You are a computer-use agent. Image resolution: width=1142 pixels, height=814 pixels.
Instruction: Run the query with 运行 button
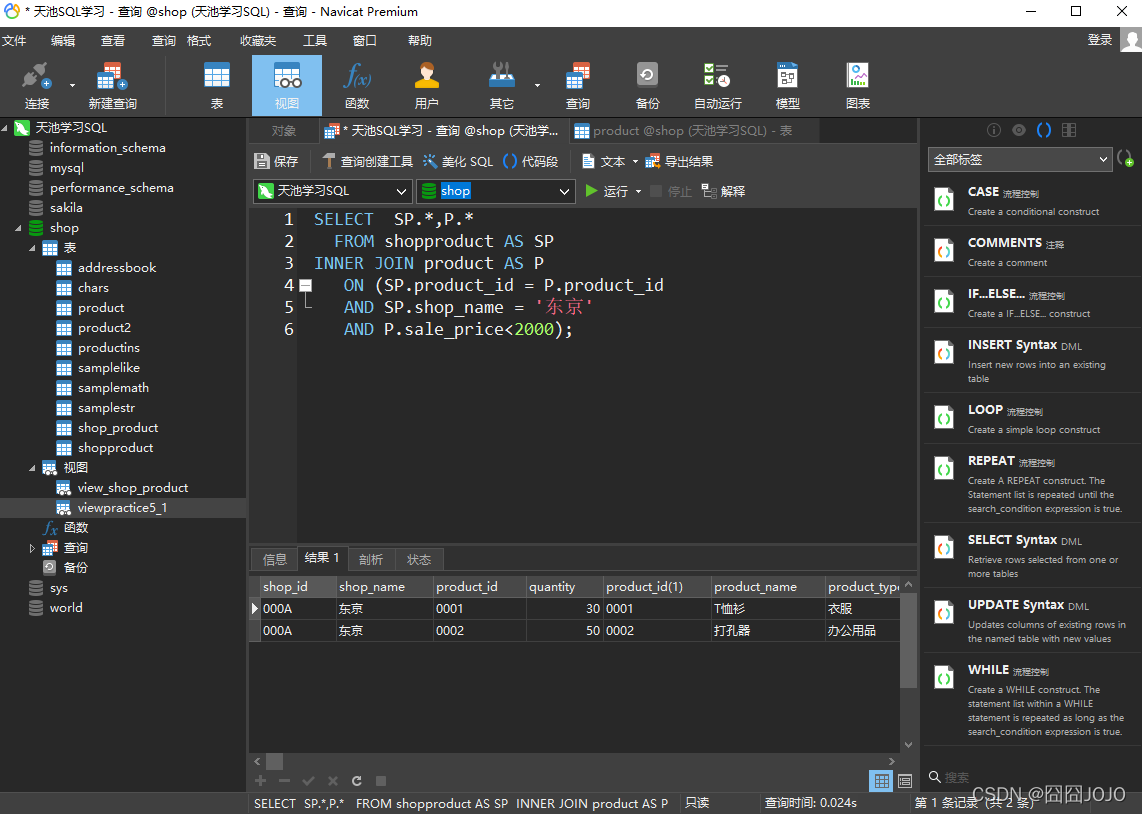click(x=606, y=191)
